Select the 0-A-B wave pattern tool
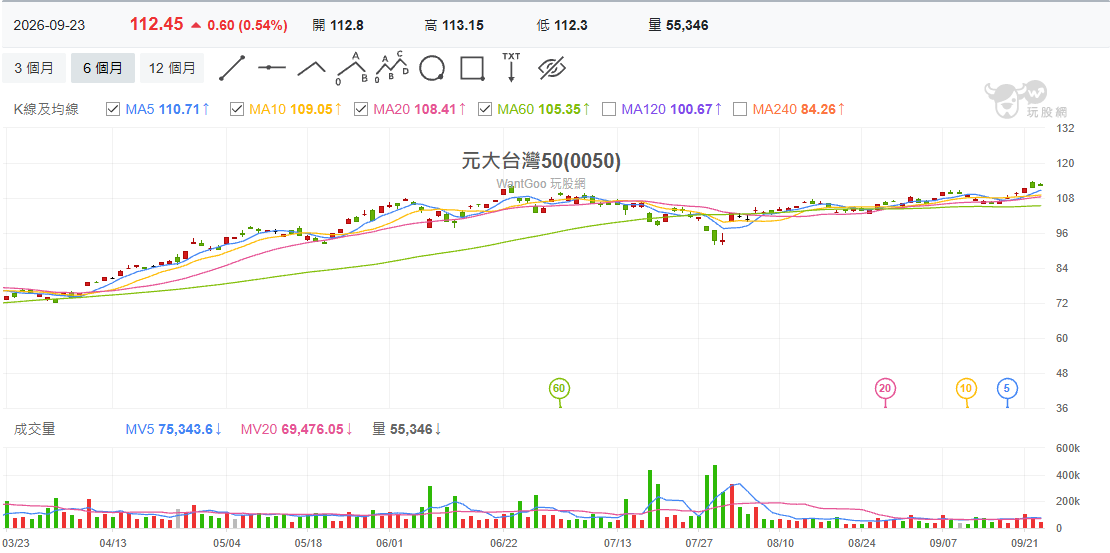The image size is (1110, 553). pyautogui.click(x=352, y=68)
